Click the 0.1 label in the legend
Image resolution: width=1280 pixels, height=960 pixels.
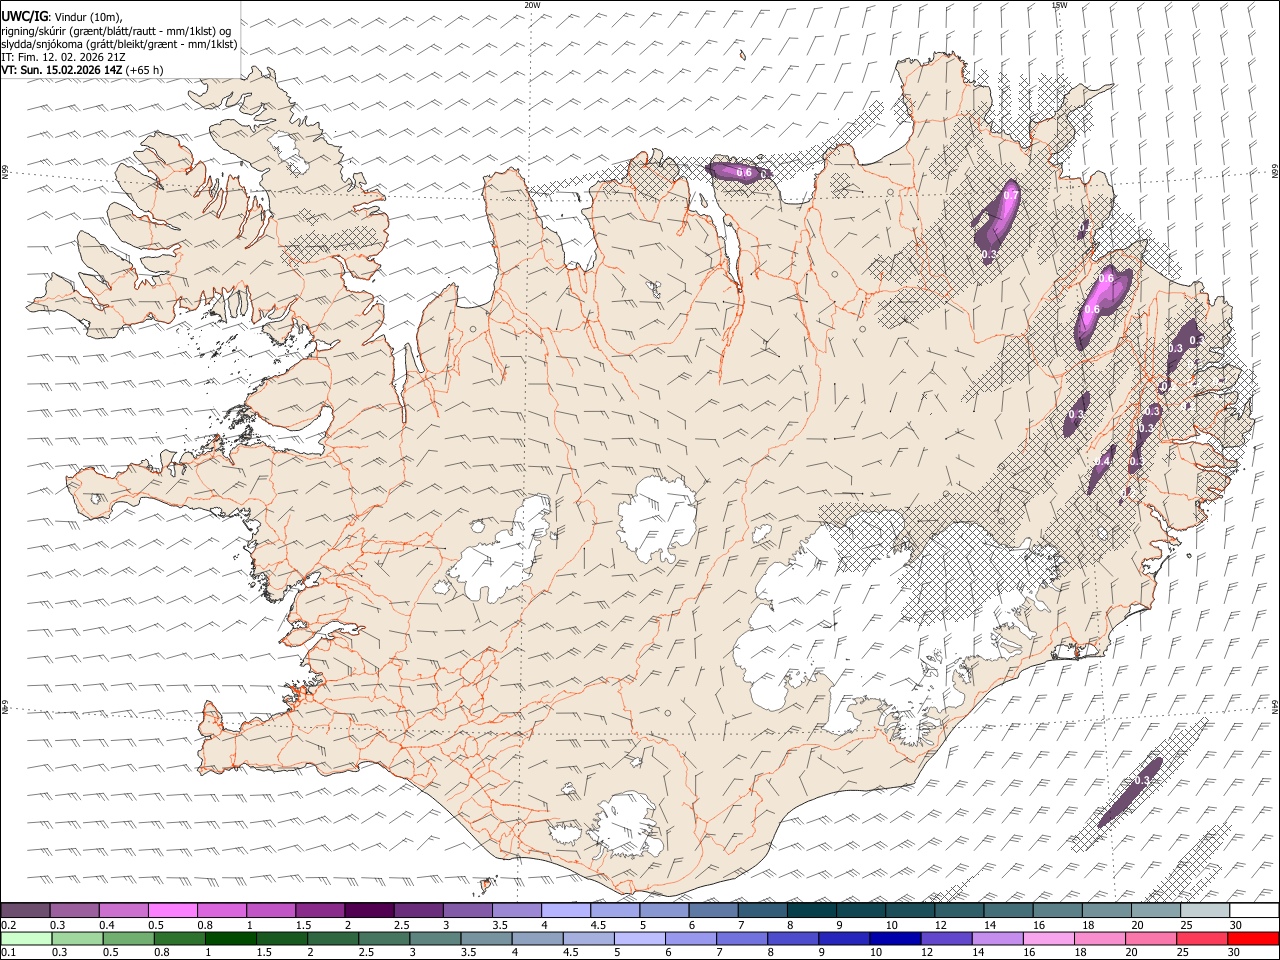[x=9, y=953]
